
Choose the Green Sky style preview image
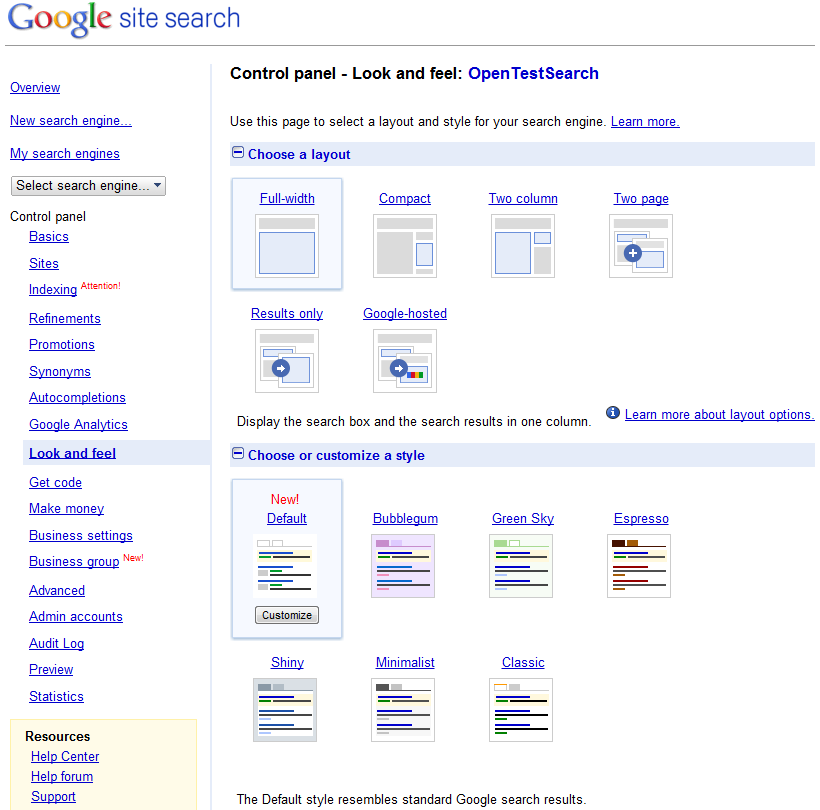tap(521, 566)
